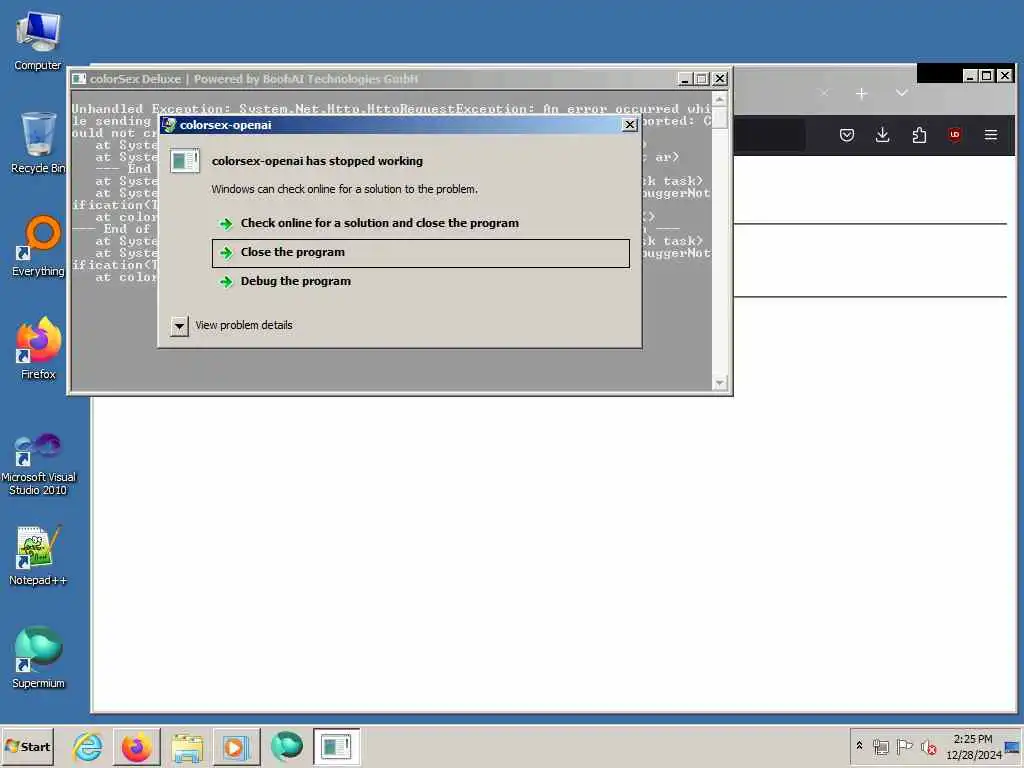Launch Internet Explorer from taskbar
Image resolution: width=1024 pixels, height=768 pixels.
tap(88, 746)
